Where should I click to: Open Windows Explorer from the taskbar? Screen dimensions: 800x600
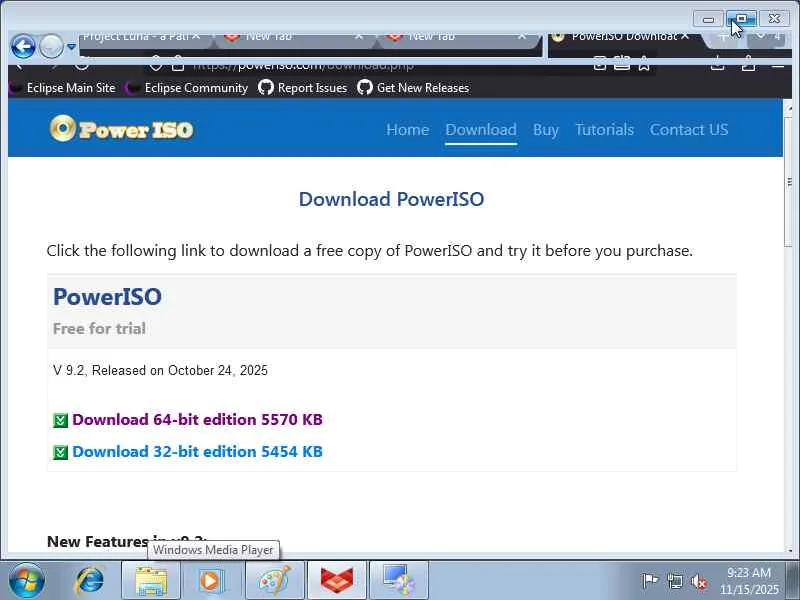[x=151, y=581]
